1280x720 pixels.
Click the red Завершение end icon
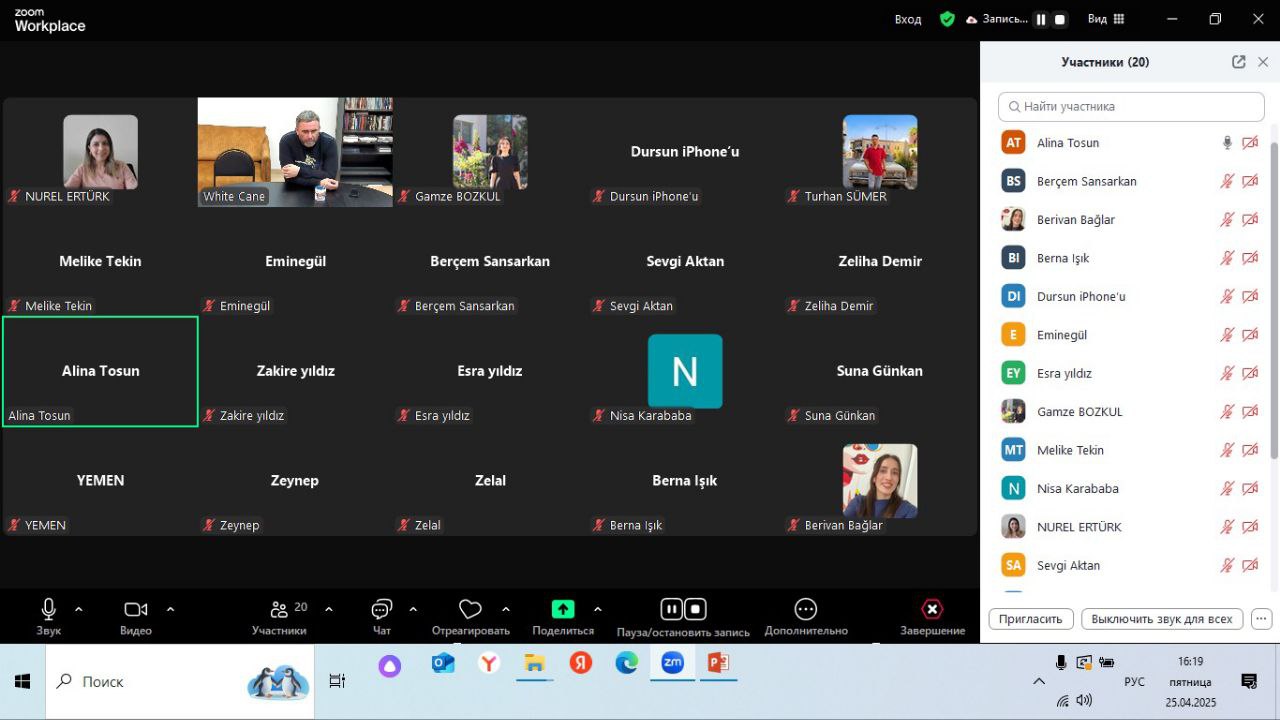click(932, 609)
